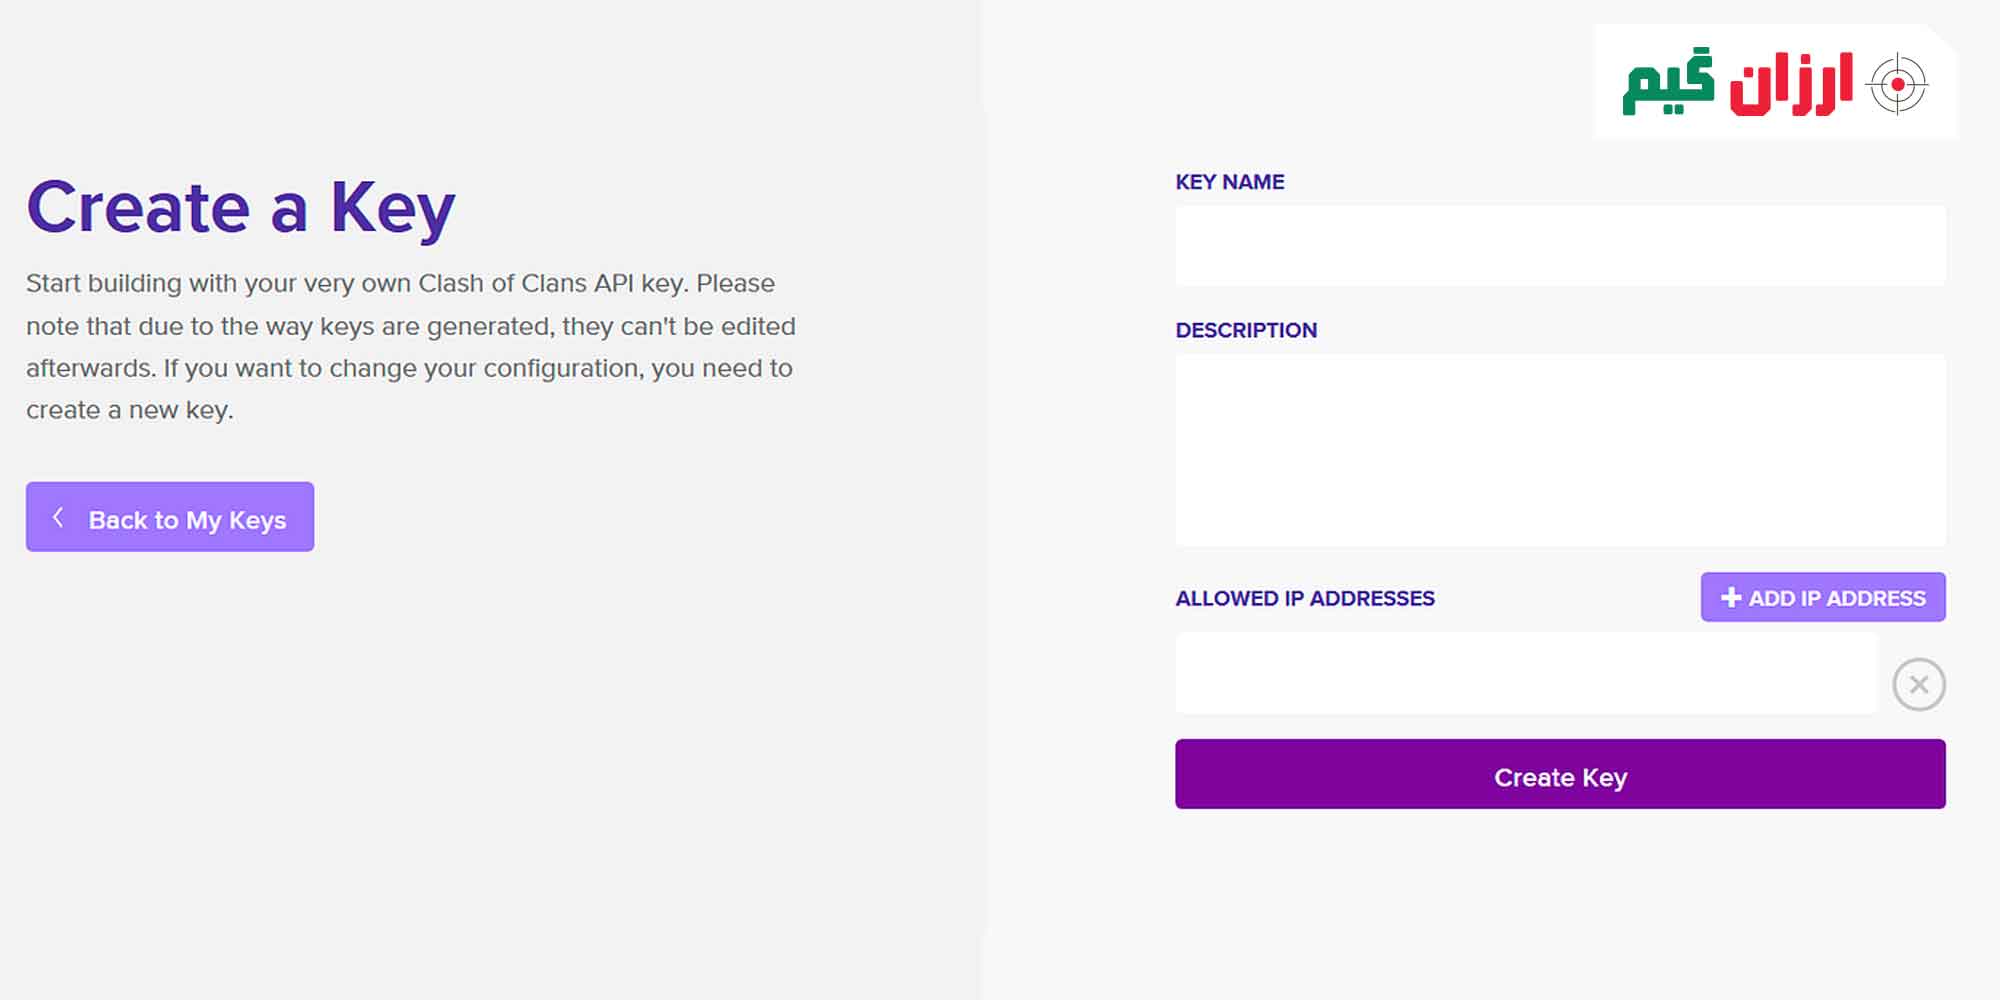The width and height of the screenshot is (2000, 1000).
Task: Click the 'create a new key.' text line
Action: (130, 410)
